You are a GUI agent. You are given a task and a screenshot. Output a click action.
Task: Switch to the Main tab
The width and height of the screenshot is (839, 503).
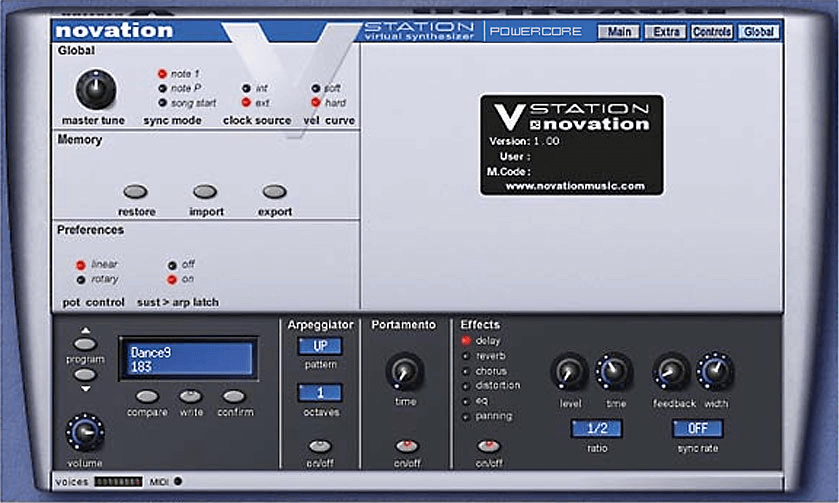point(619,32)
